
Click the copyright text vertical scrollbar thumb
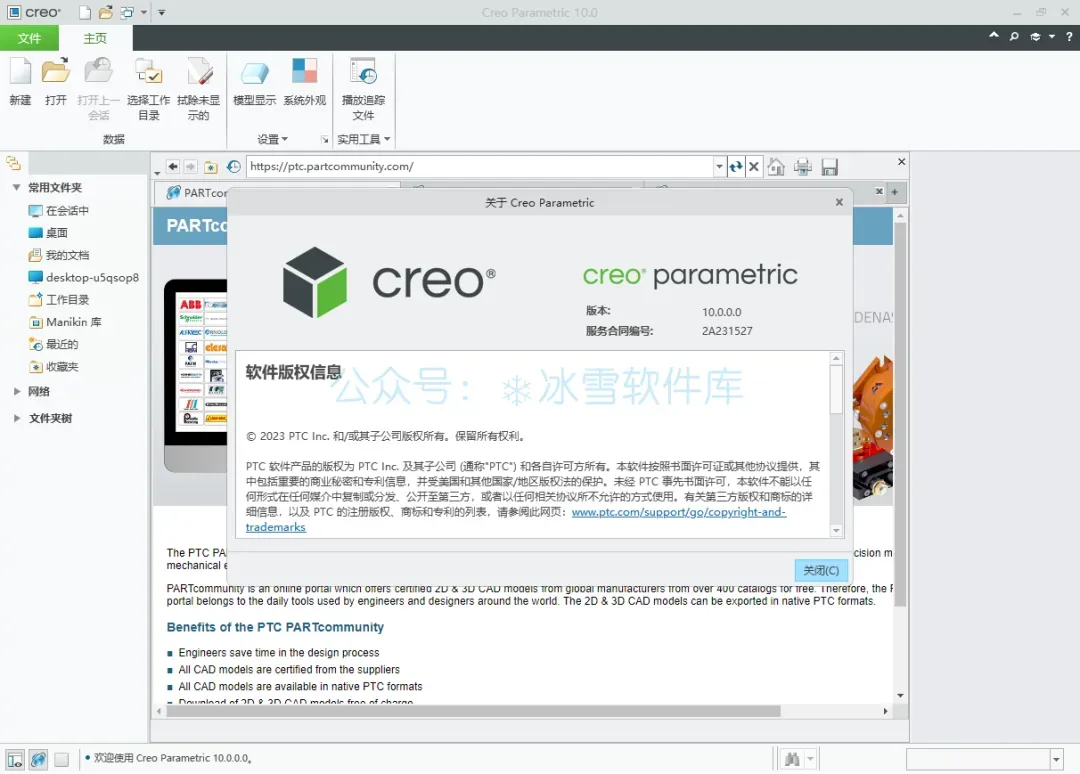point(836,389)
